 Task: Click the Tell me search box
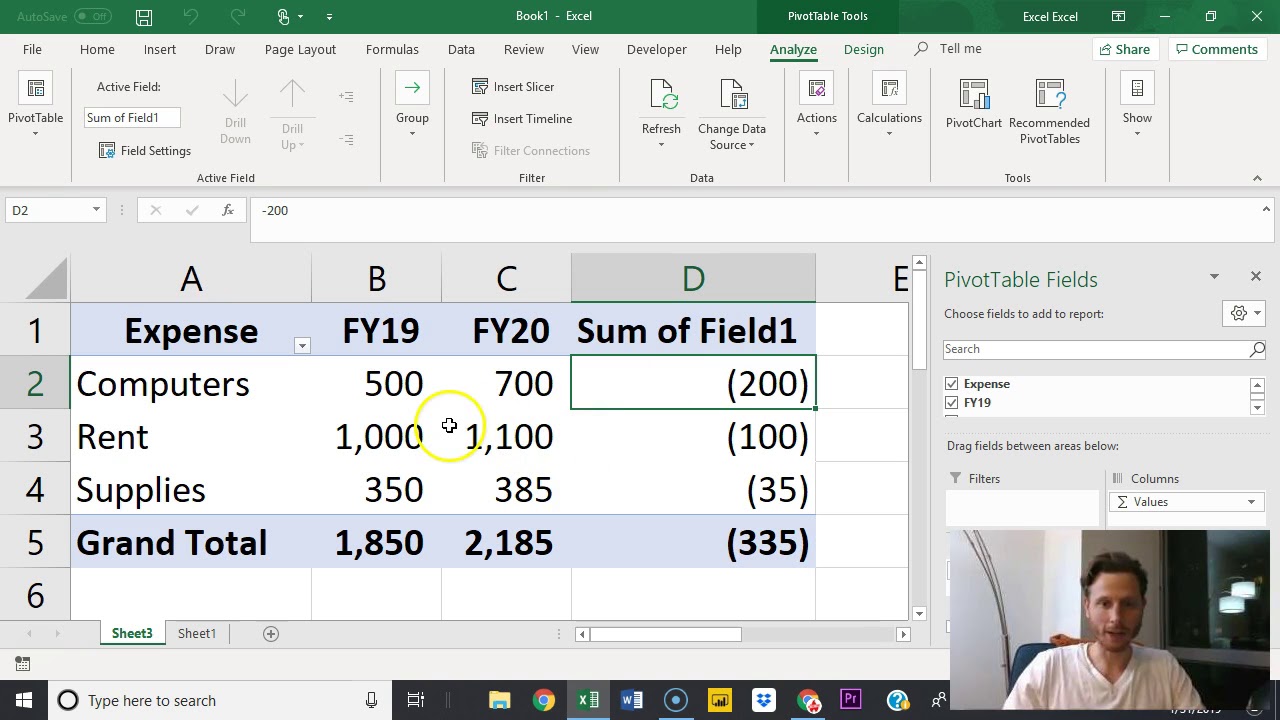pyautogui.click(x=949, y=49)
